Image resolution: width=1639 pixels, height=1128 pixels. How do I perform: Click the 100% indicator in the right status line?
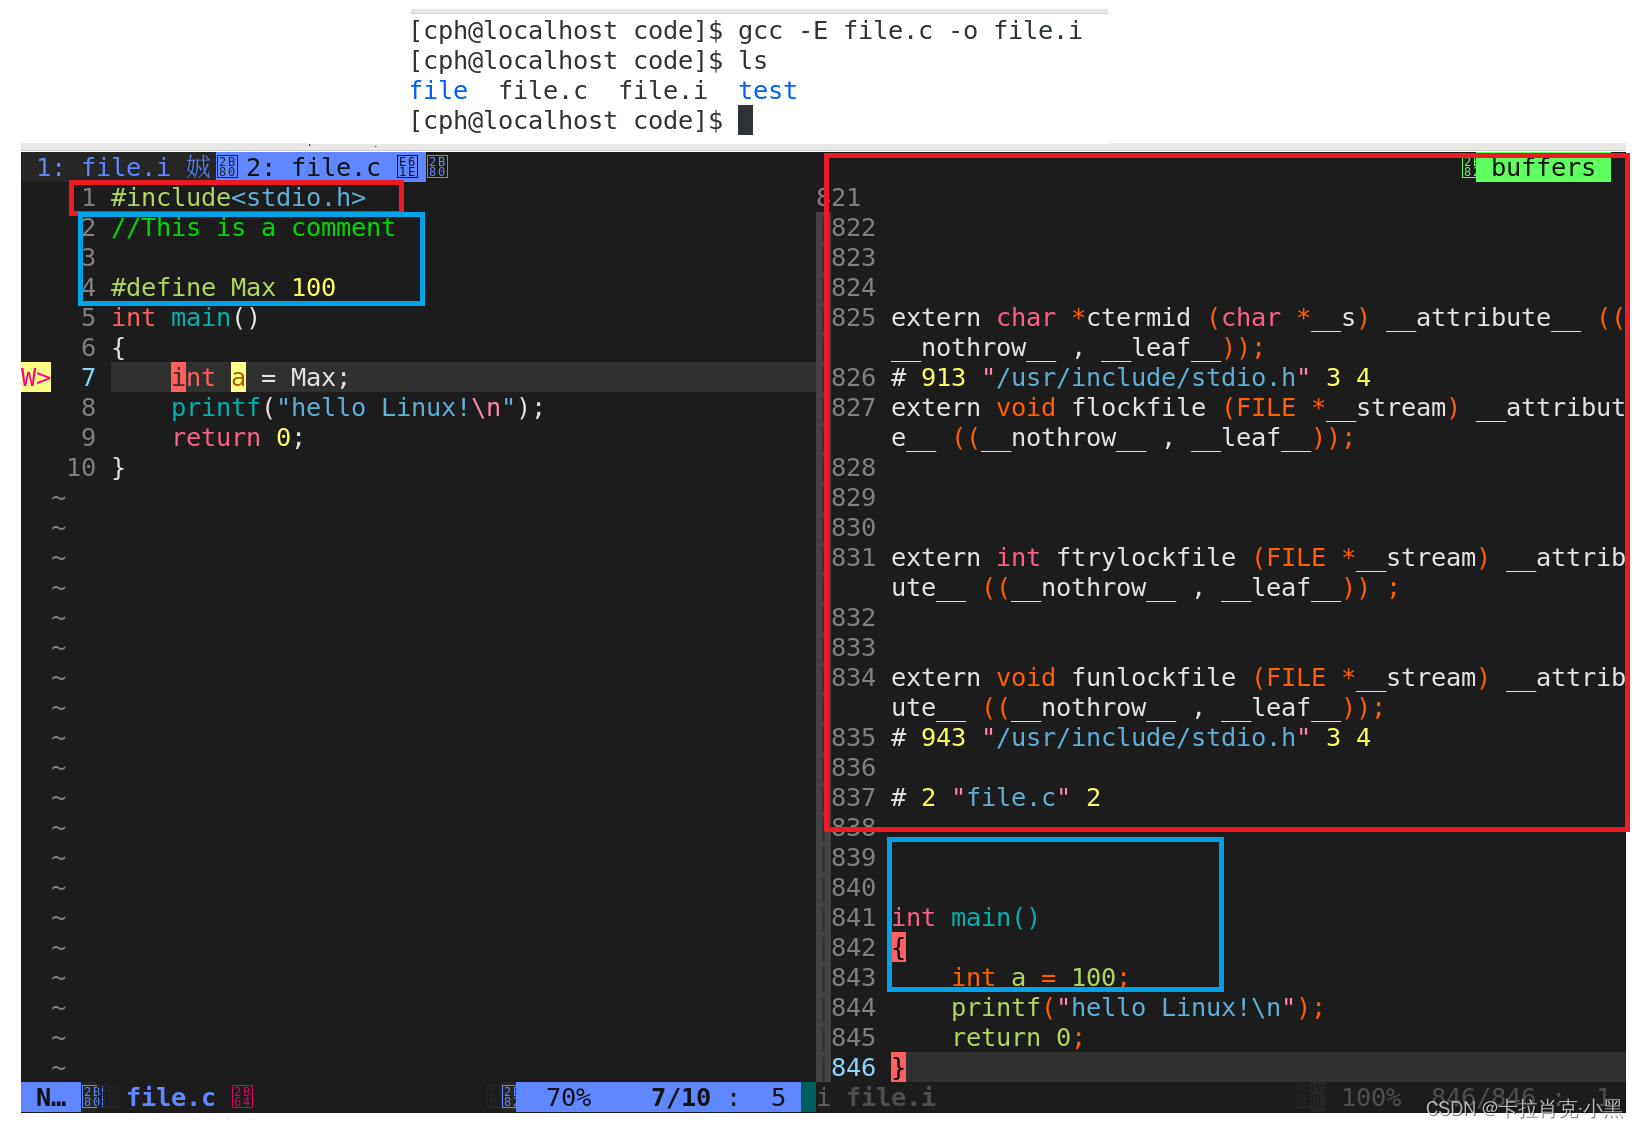pyautogui.click(x=1371, y=1098)
